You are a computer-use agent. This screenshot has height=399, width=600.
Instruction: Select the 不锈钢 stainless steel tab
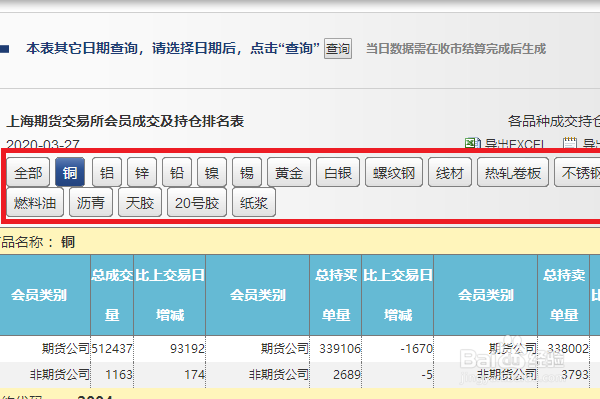[x=577, y=173]
